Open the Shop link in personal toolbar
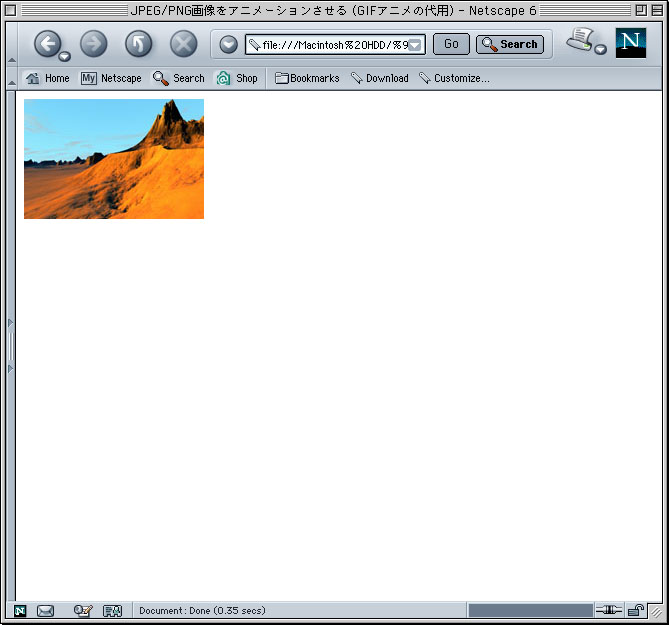669x625 pixels. point(237,78)
